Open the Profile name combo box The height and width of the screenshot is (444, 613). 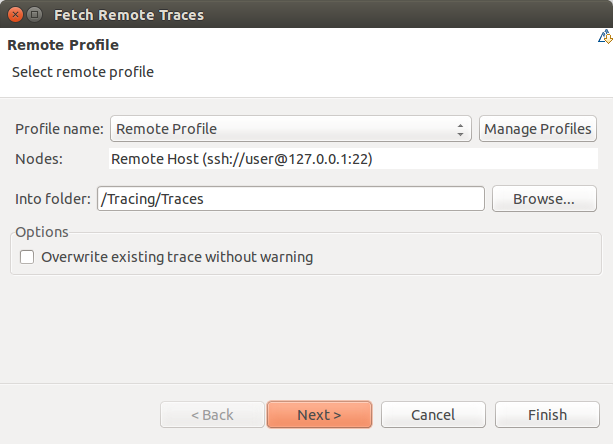290,129
